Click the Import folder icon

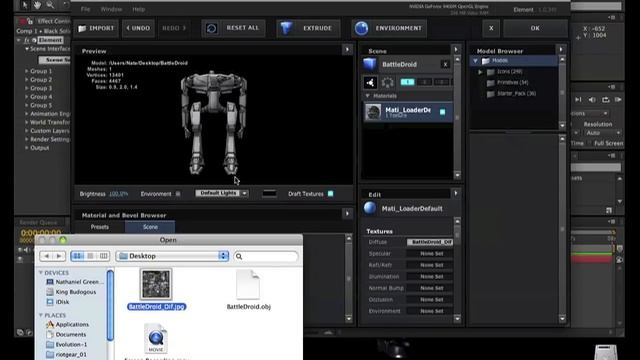click(x=82, y=29)
